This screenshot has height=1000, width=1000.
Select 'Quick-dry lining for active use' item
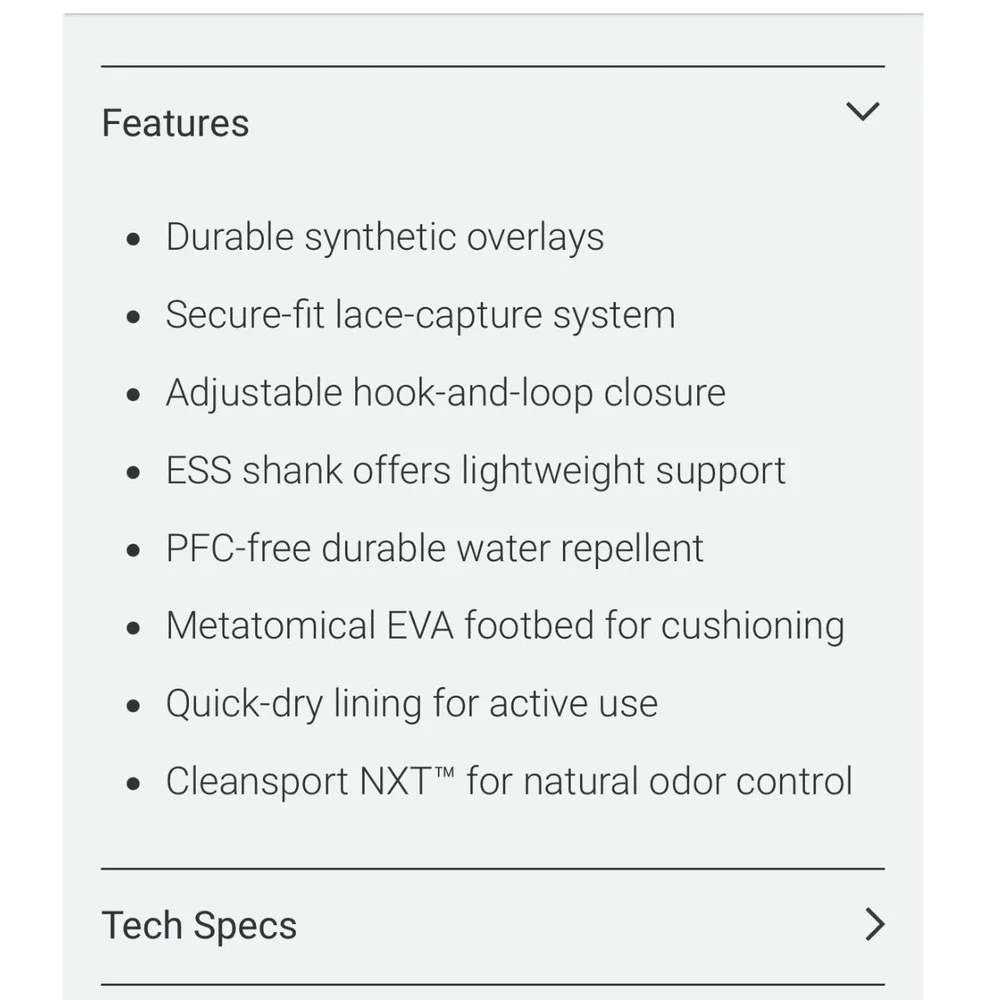(x=411, y=704)
